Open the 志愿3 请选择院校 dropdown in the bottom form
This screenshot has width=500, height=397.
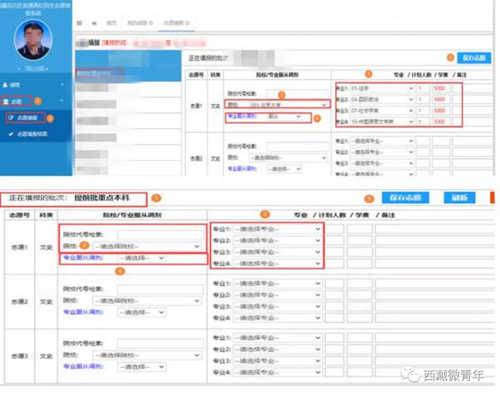pyautogui.click(x=147, y=355)
